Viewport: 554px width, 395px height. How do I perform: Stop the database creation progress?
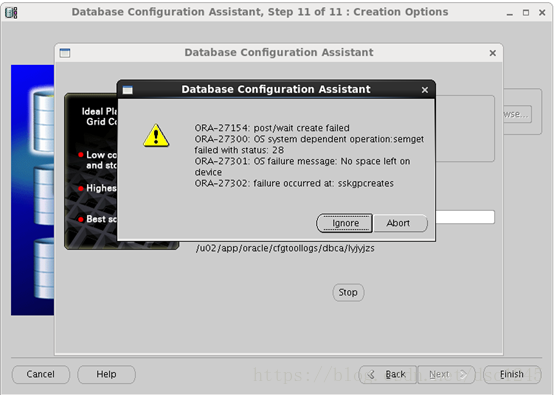(x=348, y=292)
